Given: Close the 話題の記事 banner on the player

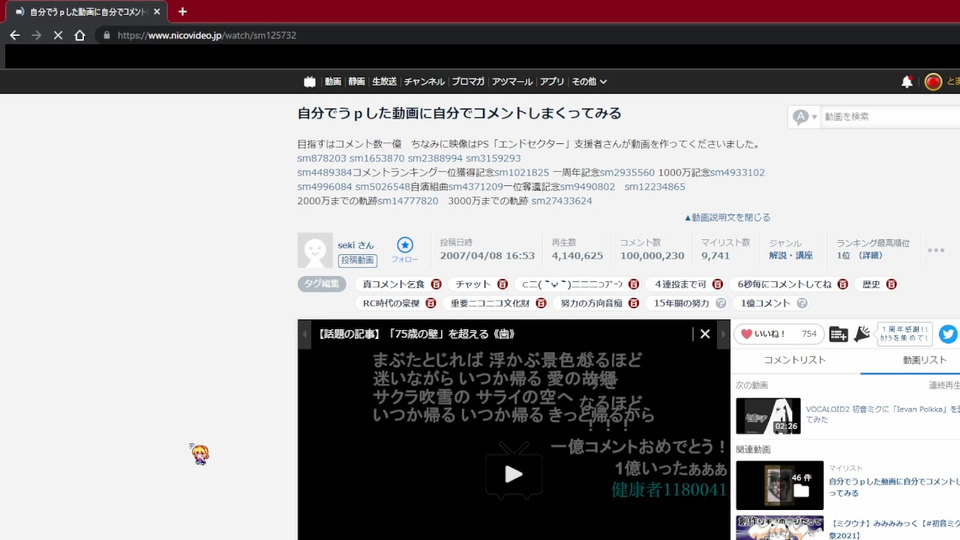Looking at the screenshot, I should click(x=705, y=334).
